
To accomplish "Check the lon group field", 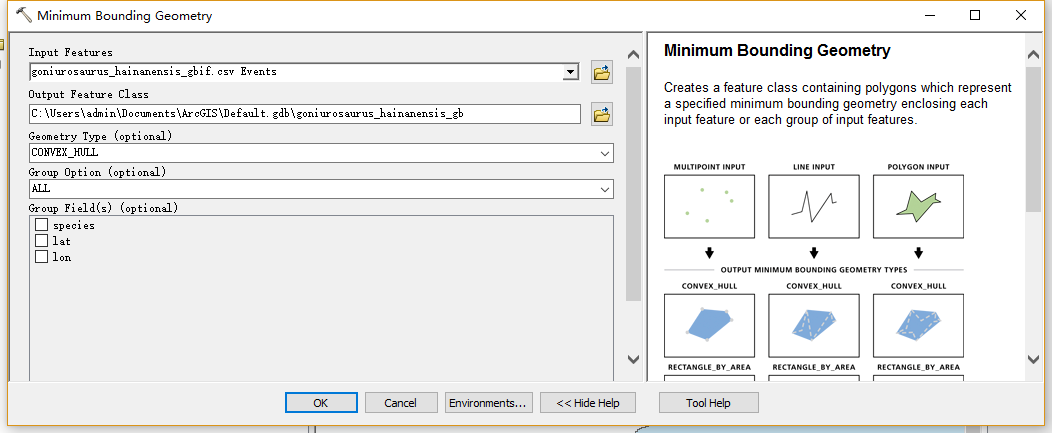I will pyautogui.click(x=42, y=256).
